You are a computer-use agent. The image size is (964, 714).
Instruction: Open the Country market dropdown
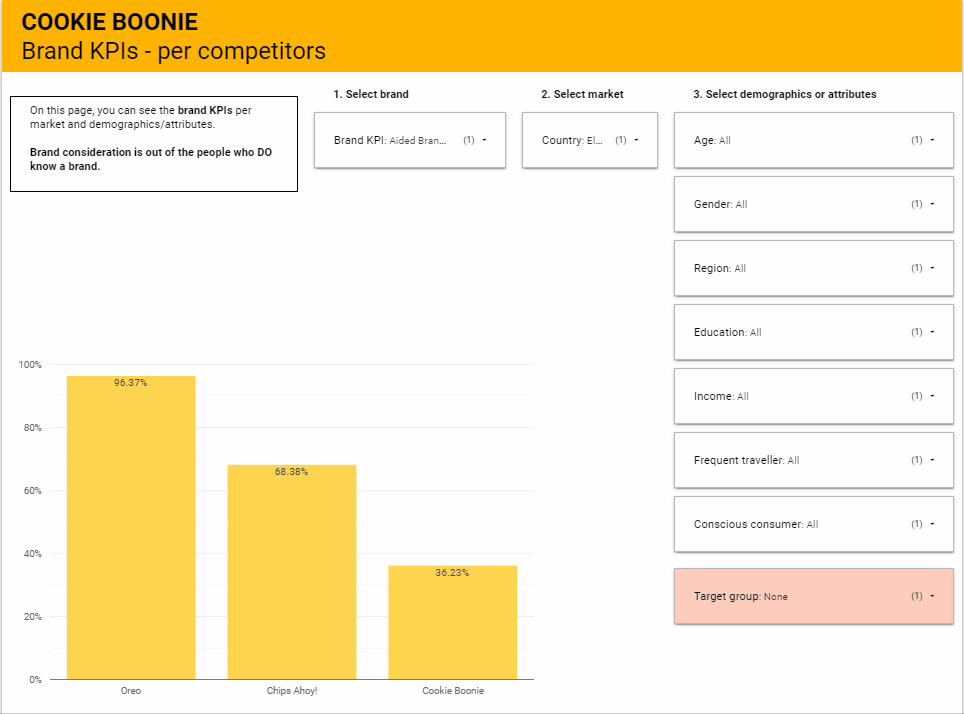click(x=590, y=140)
